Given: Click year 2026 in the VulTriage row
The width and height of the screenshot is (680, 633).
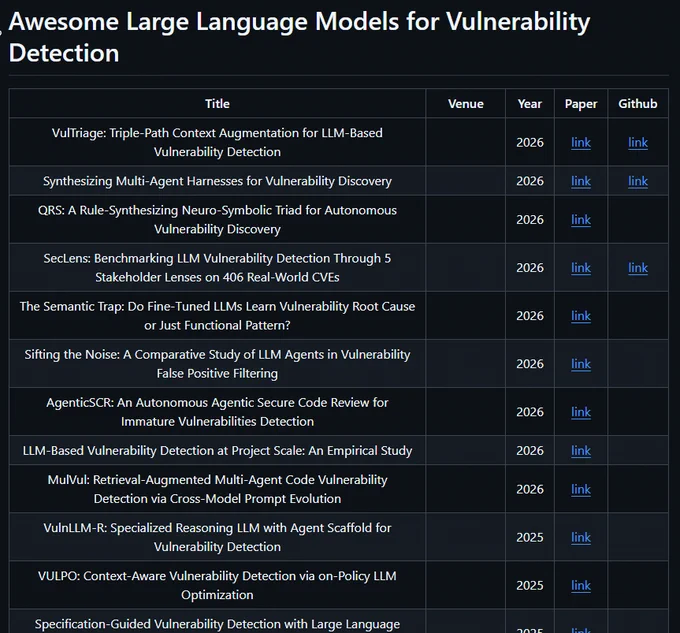Looking at the screenshot, I should [530, 143].
